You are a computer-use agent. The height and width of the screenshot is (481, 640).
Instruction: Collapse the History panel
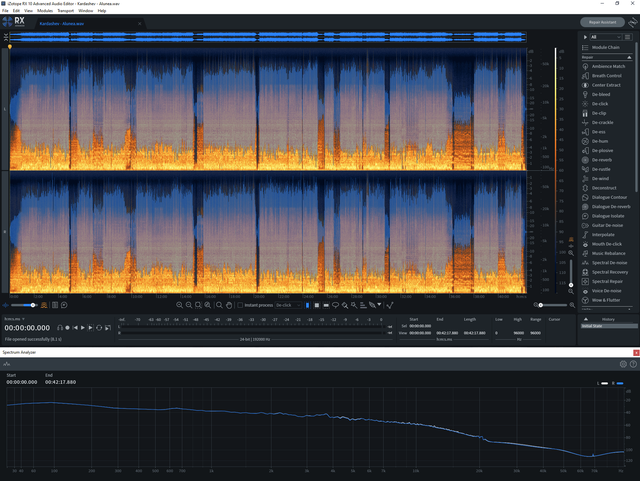[x=586, y=319]
